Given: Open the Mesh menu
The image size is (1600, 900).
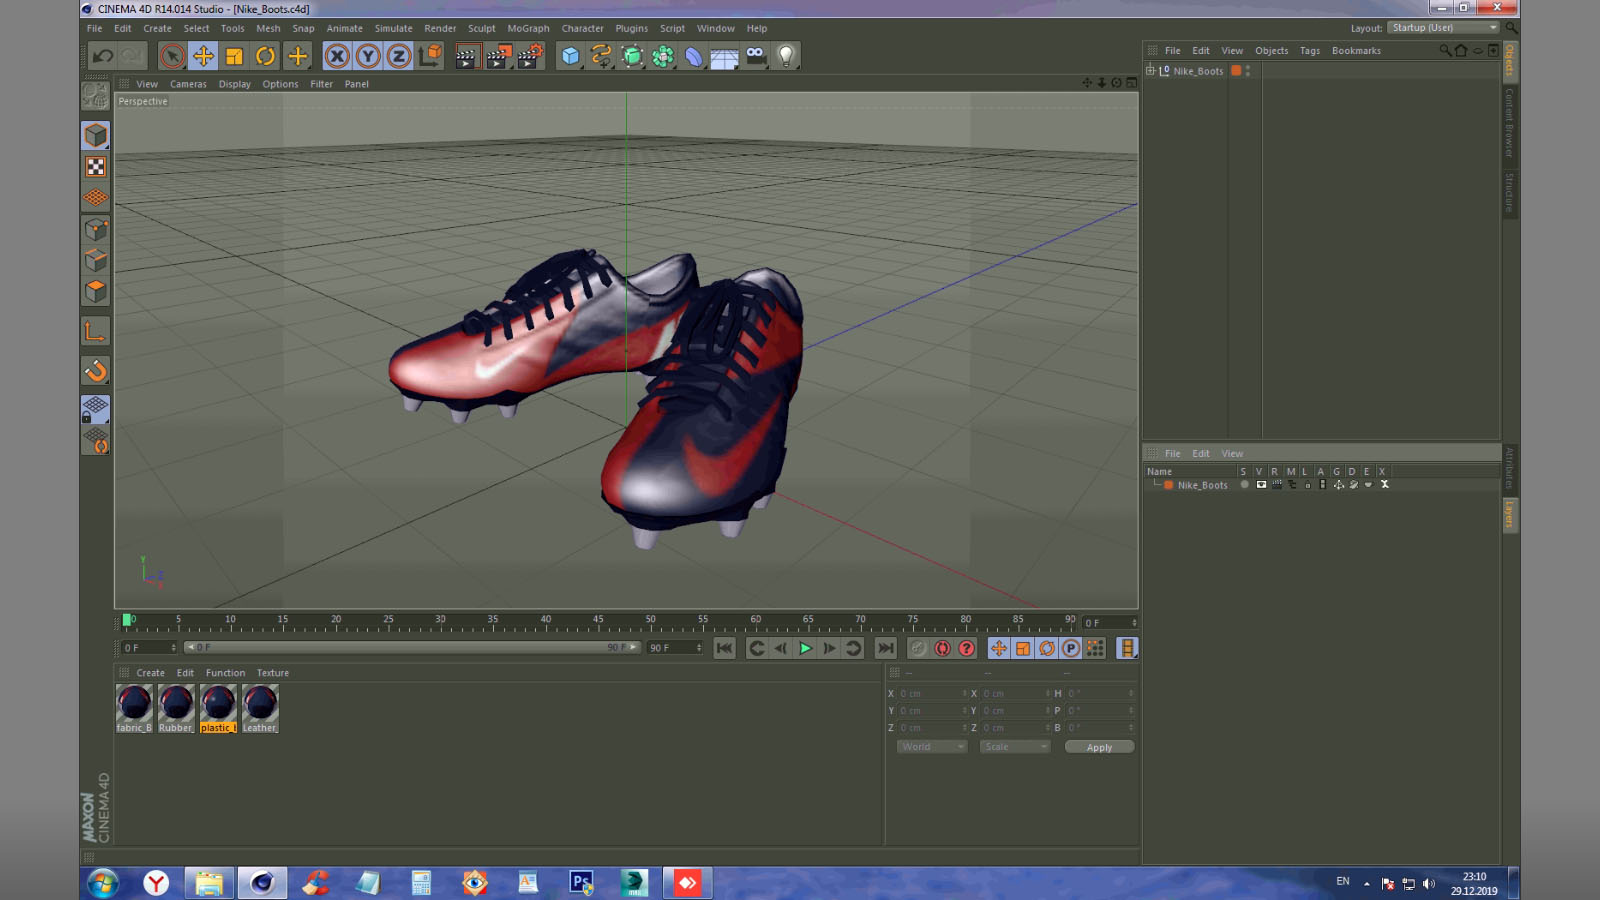Looking at the screenshot, I should 268,29.
